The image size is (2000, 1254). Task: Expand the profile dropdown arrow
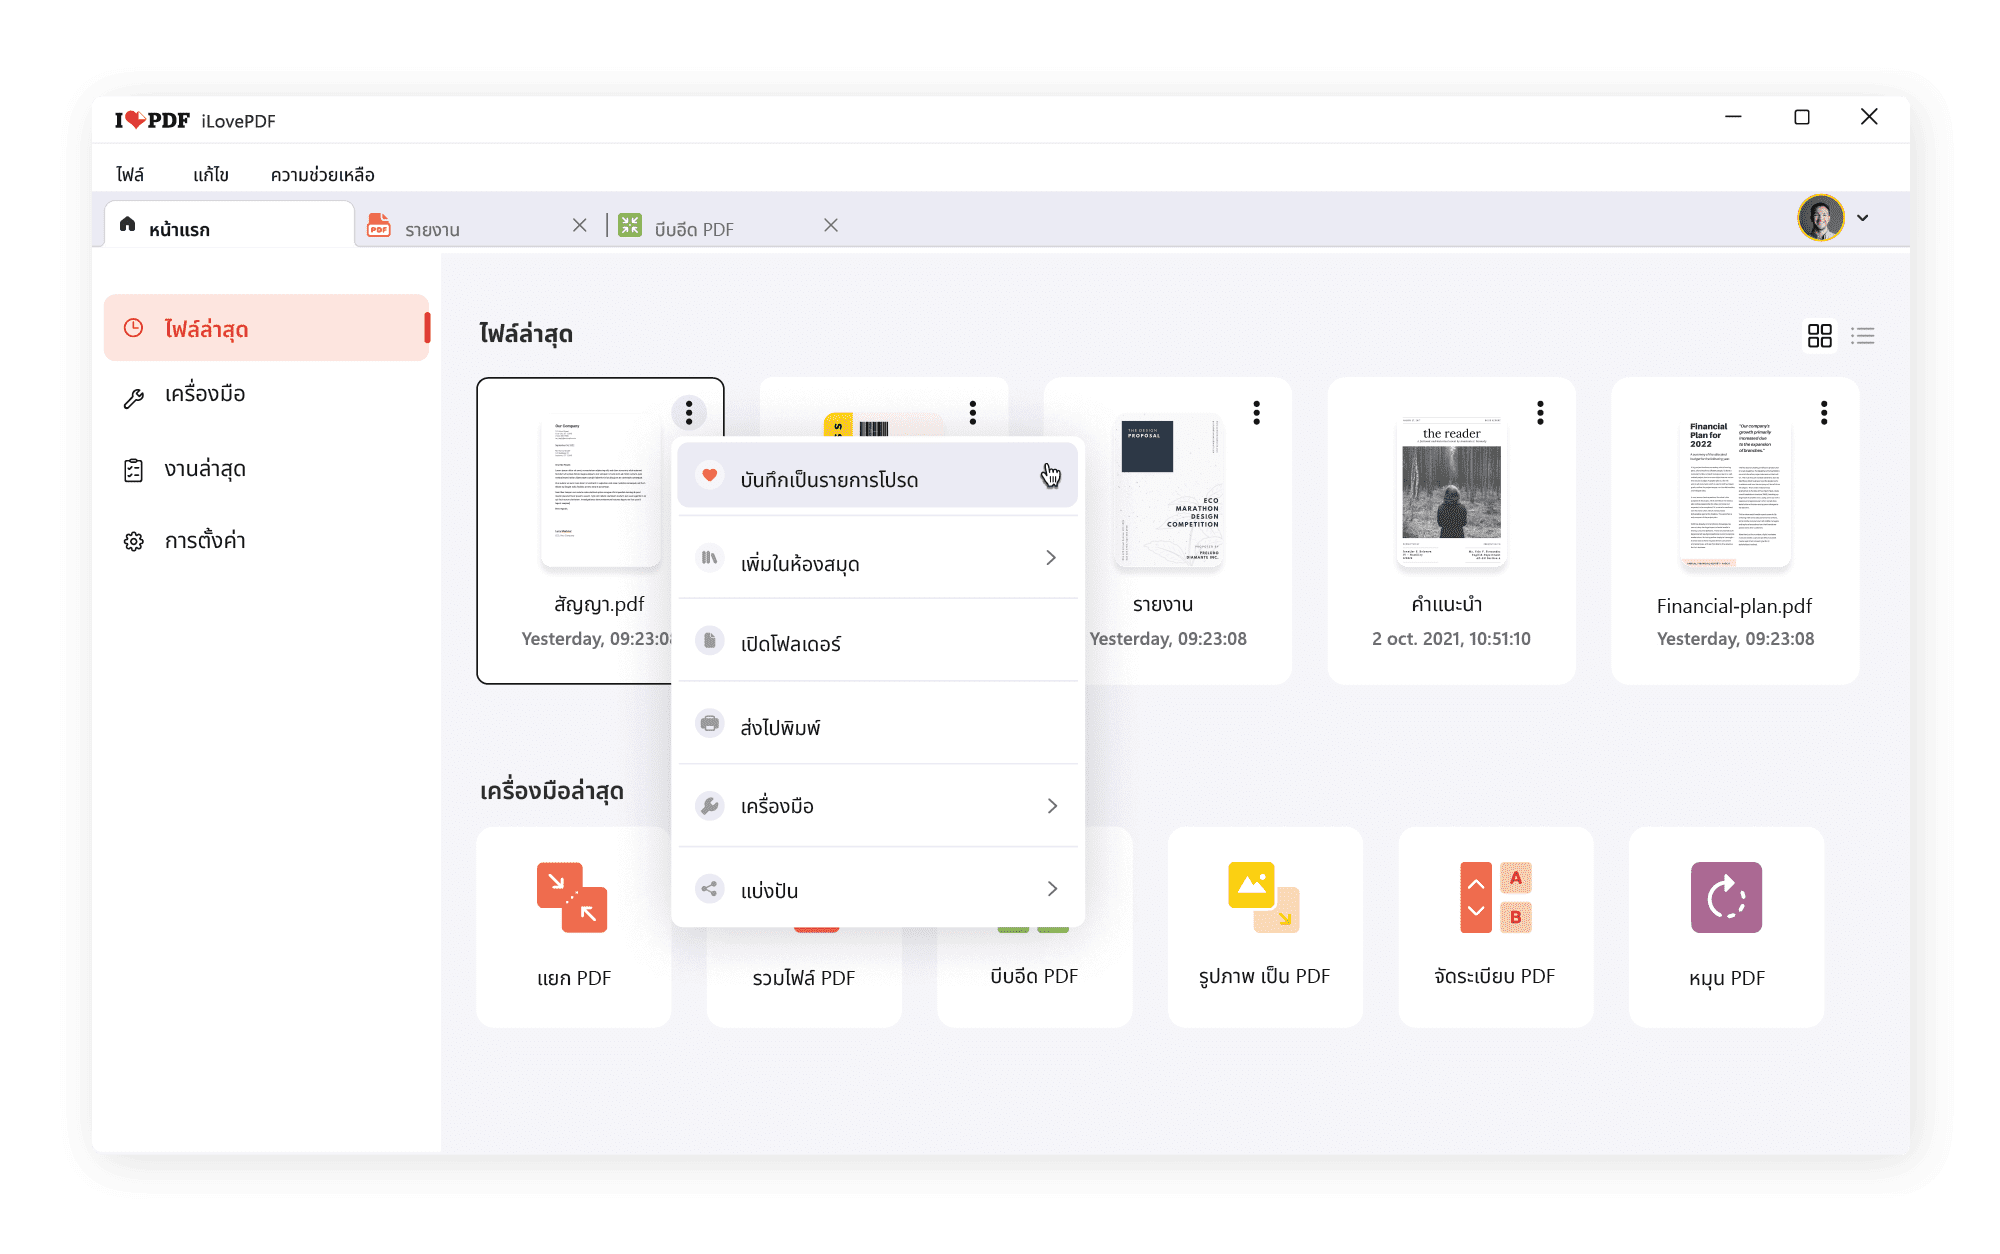[x=1863, y=218]
